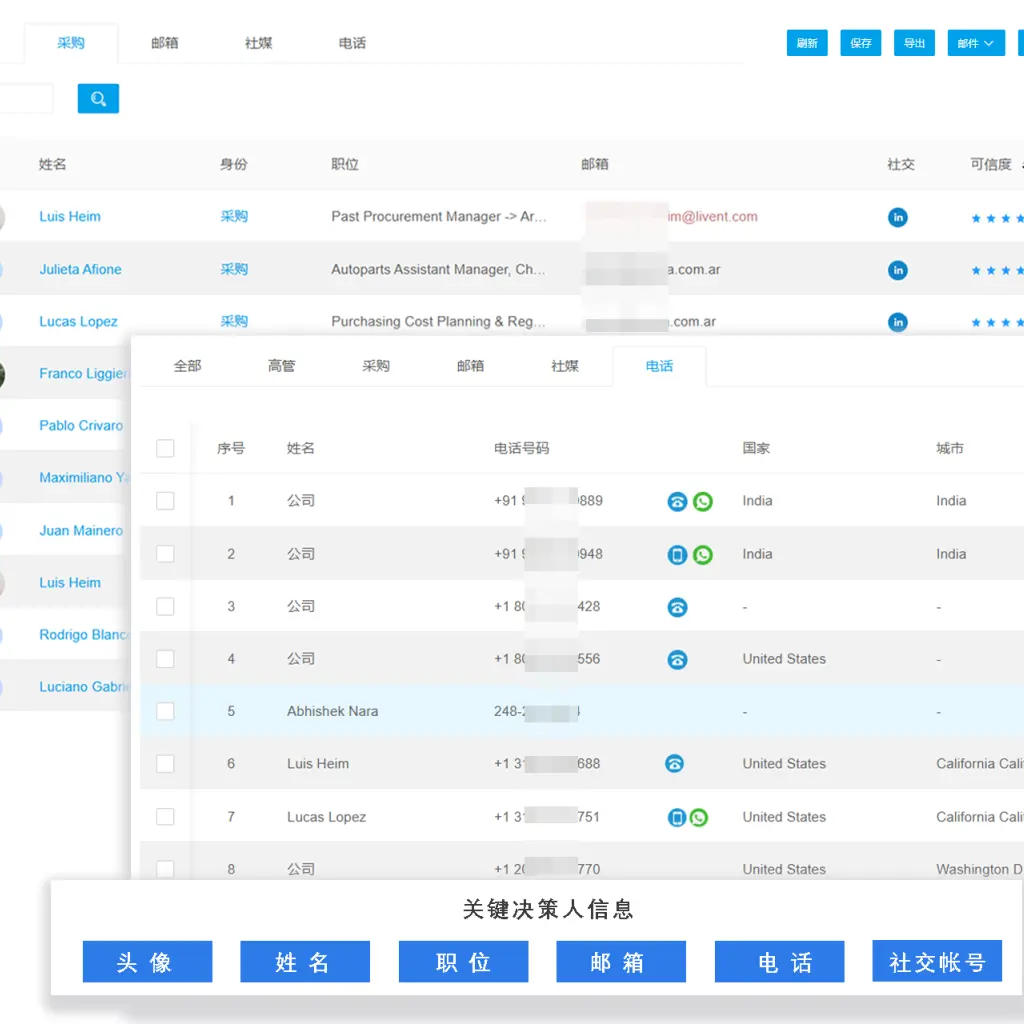The height and width of the screenshot is (1024, 1024).
Task: Click the 导出 export button
Action: 914,43
